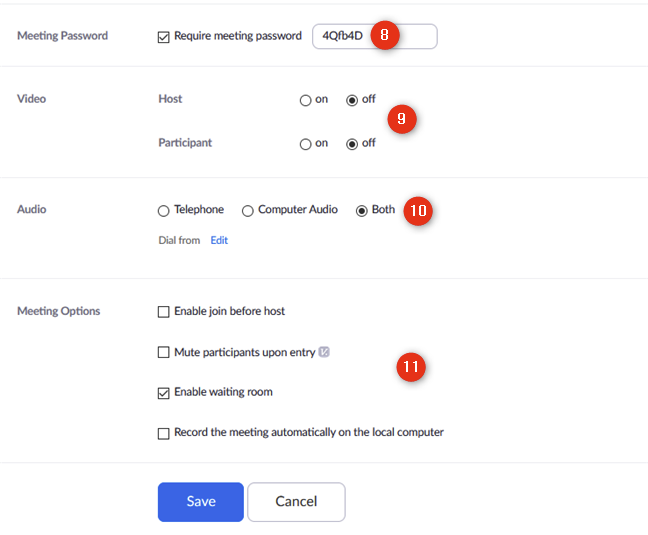This screenshot has height=535, width=648.
Task: Toggle the Require meeting password checkbox
Action: 164,37
